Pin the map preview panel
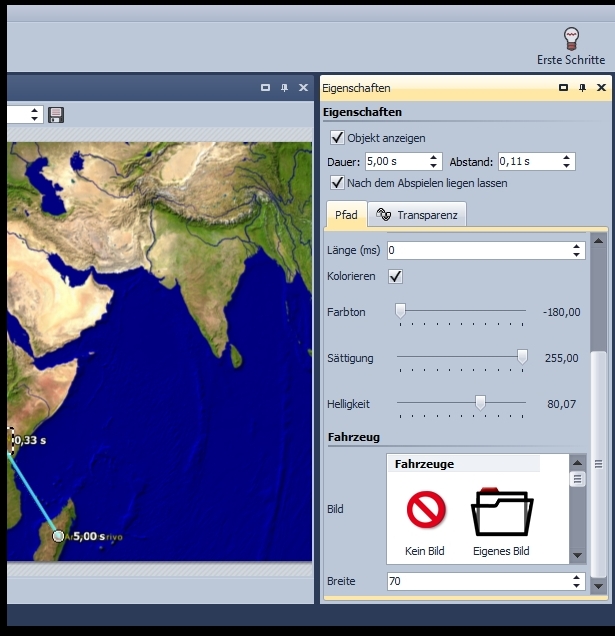615x636 pixels. 284,88
